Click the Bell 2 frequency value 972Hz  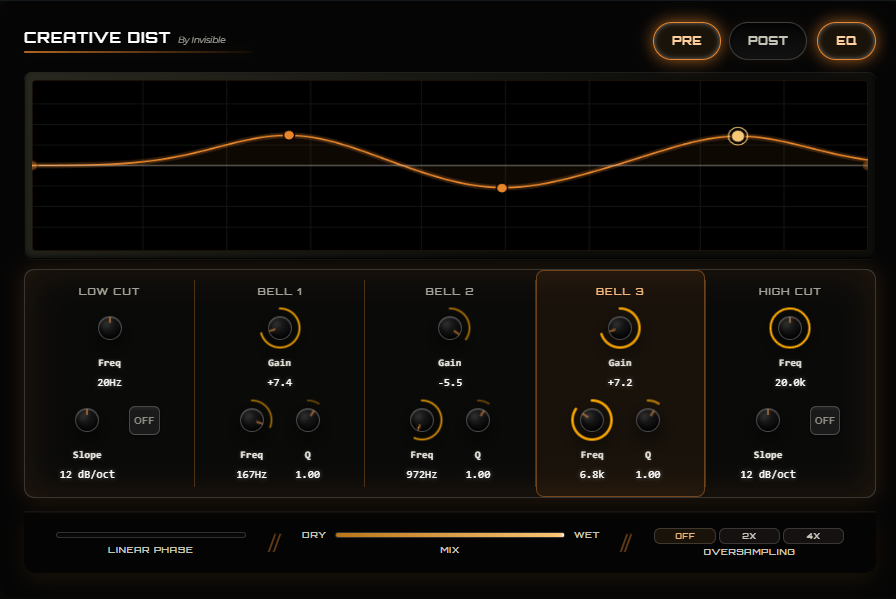[422, 474]
